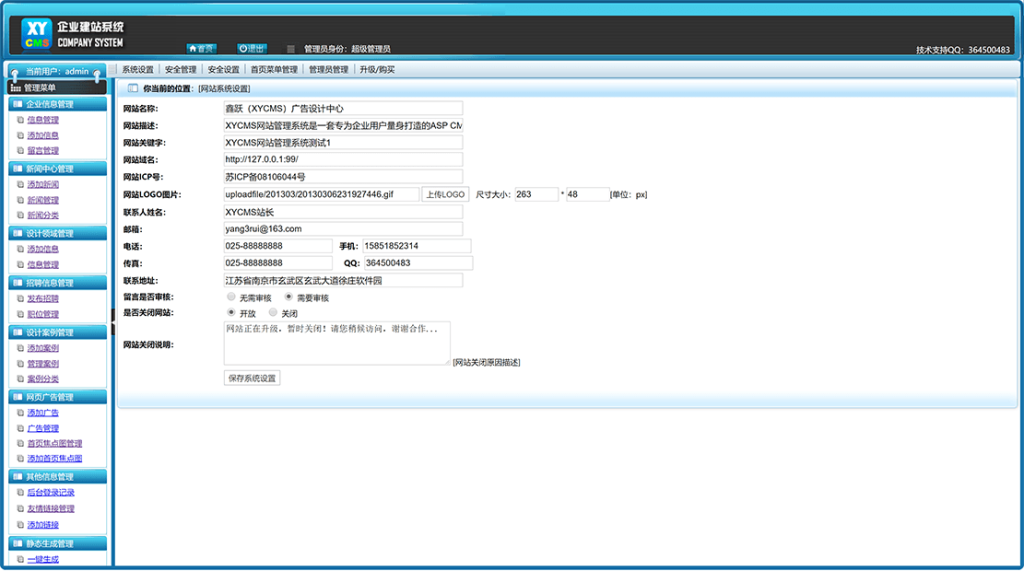Click the page icon beside 后台登录记录
1024x571 pixels.
[20, 493]
